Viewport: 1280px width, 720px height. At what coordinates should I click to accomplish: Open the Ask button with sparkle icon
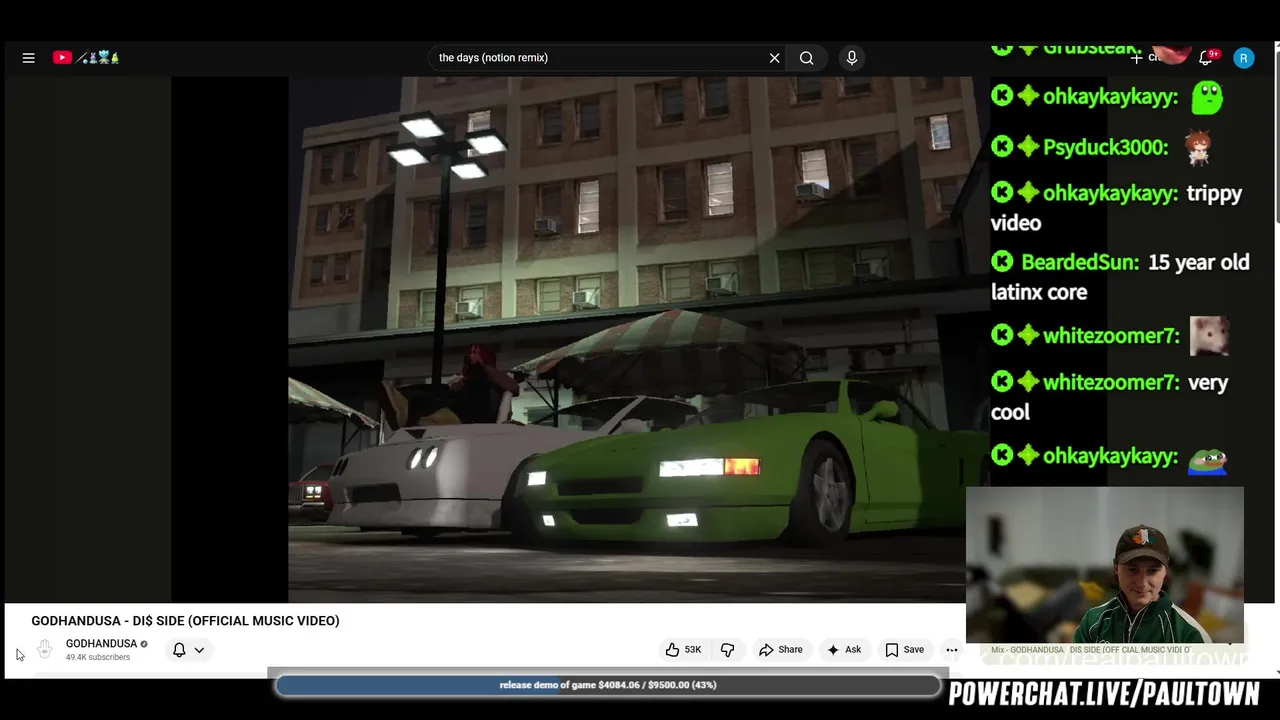(x=843, y=650)
